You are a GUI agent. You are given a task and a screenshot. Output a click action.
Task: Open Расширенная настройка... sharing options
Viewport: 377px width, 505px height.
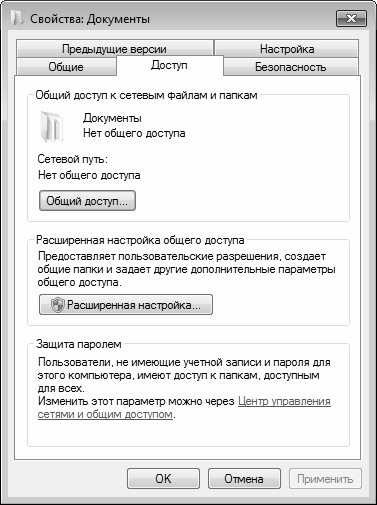pos(126,305)
